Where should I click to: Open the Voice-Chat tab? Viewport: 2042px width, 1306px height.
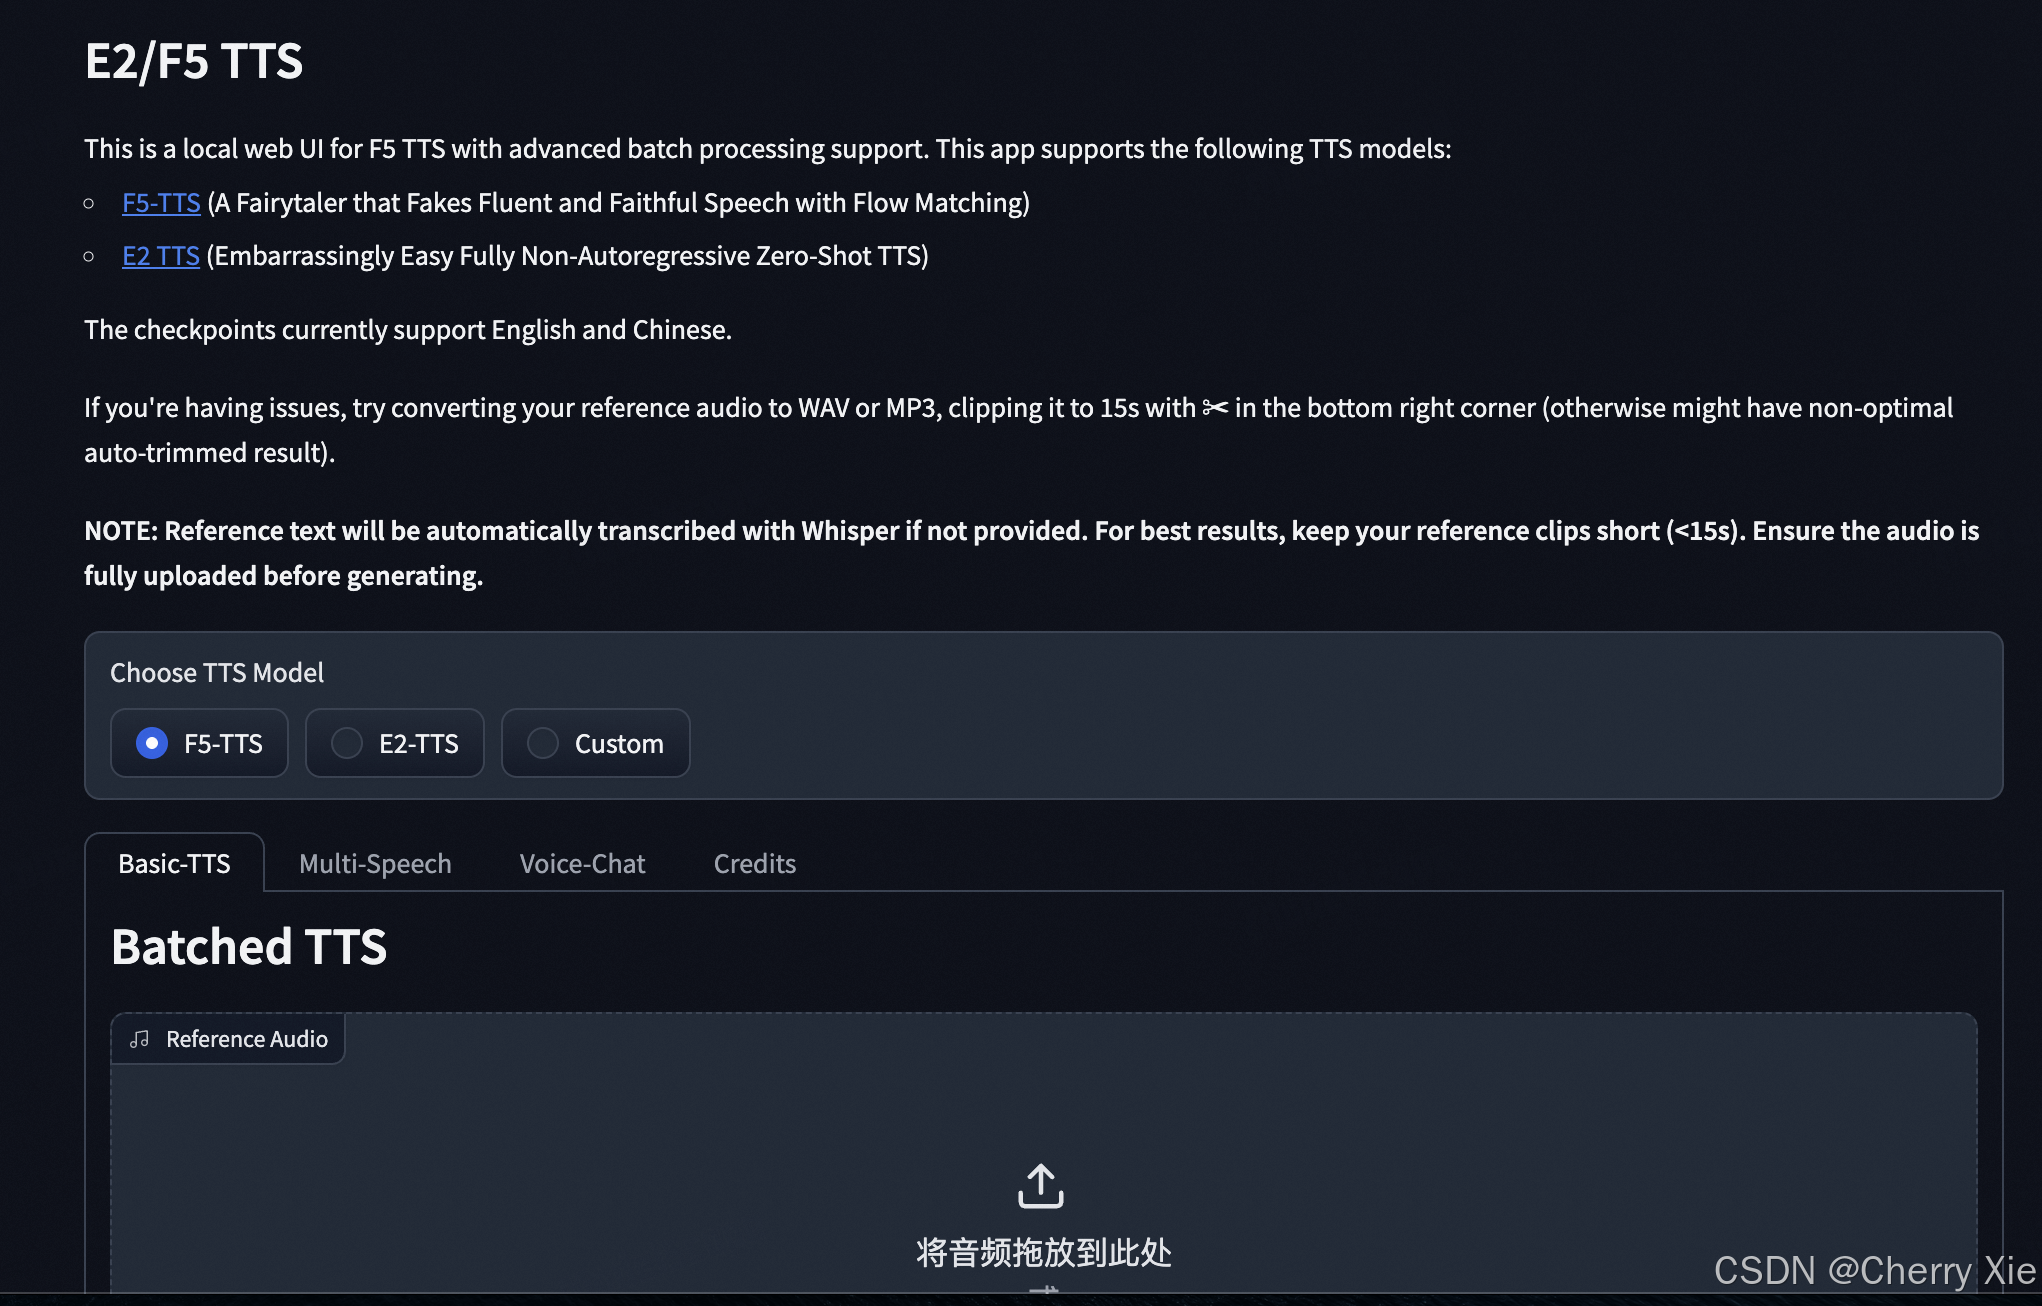coord(582,863)
